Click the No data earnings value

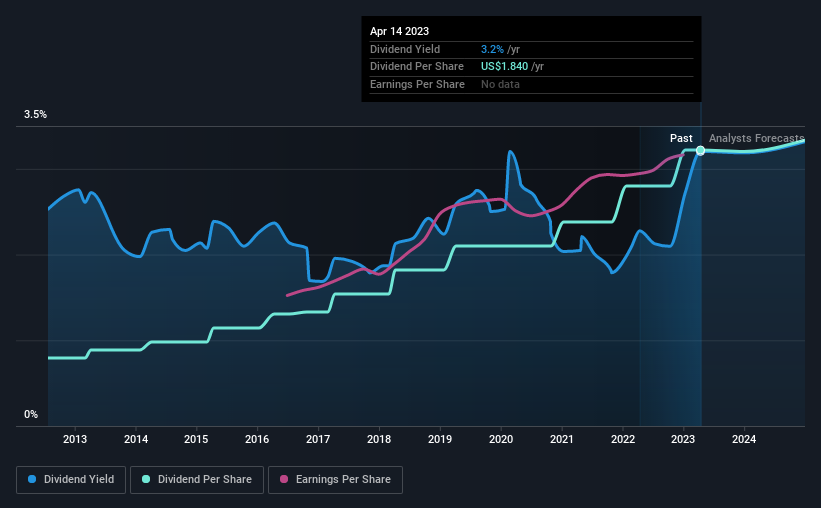(501, 84)
